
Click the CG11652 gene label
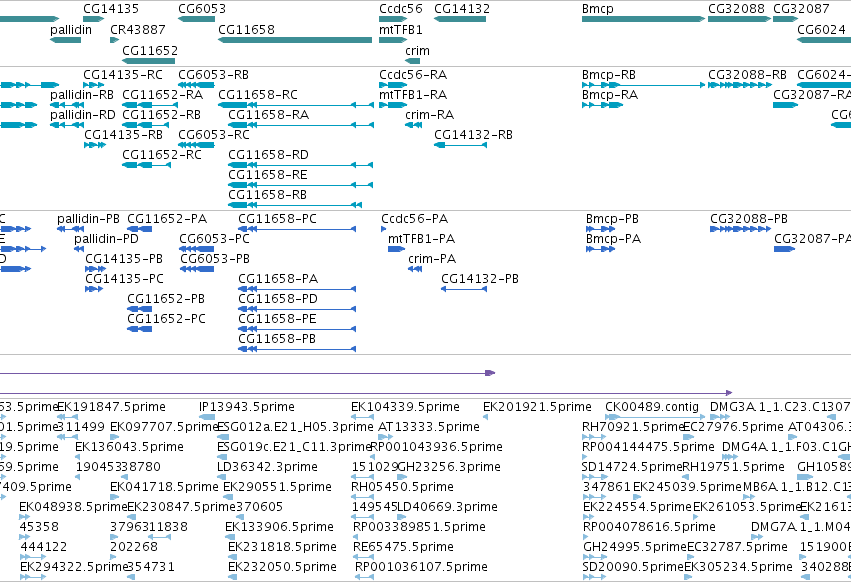tap(150, 50)
